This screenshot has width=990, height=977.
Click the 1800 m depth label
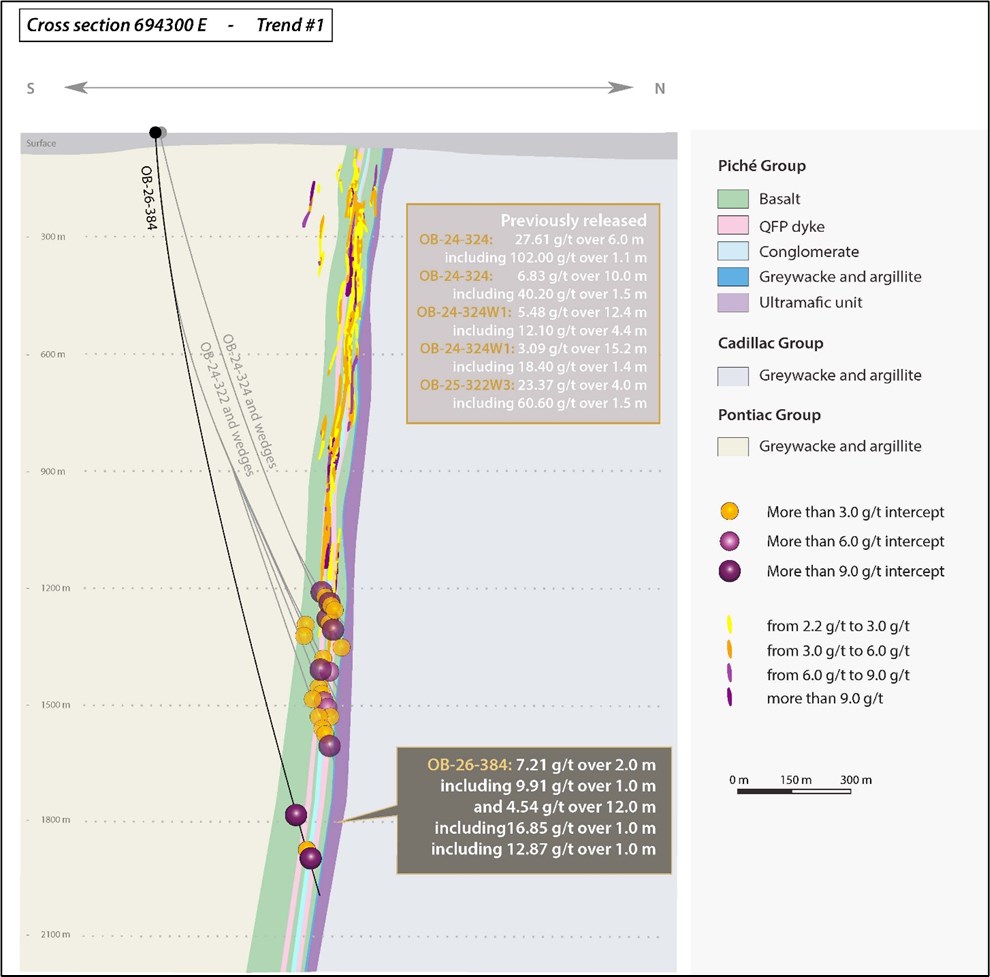click(45, 821)
